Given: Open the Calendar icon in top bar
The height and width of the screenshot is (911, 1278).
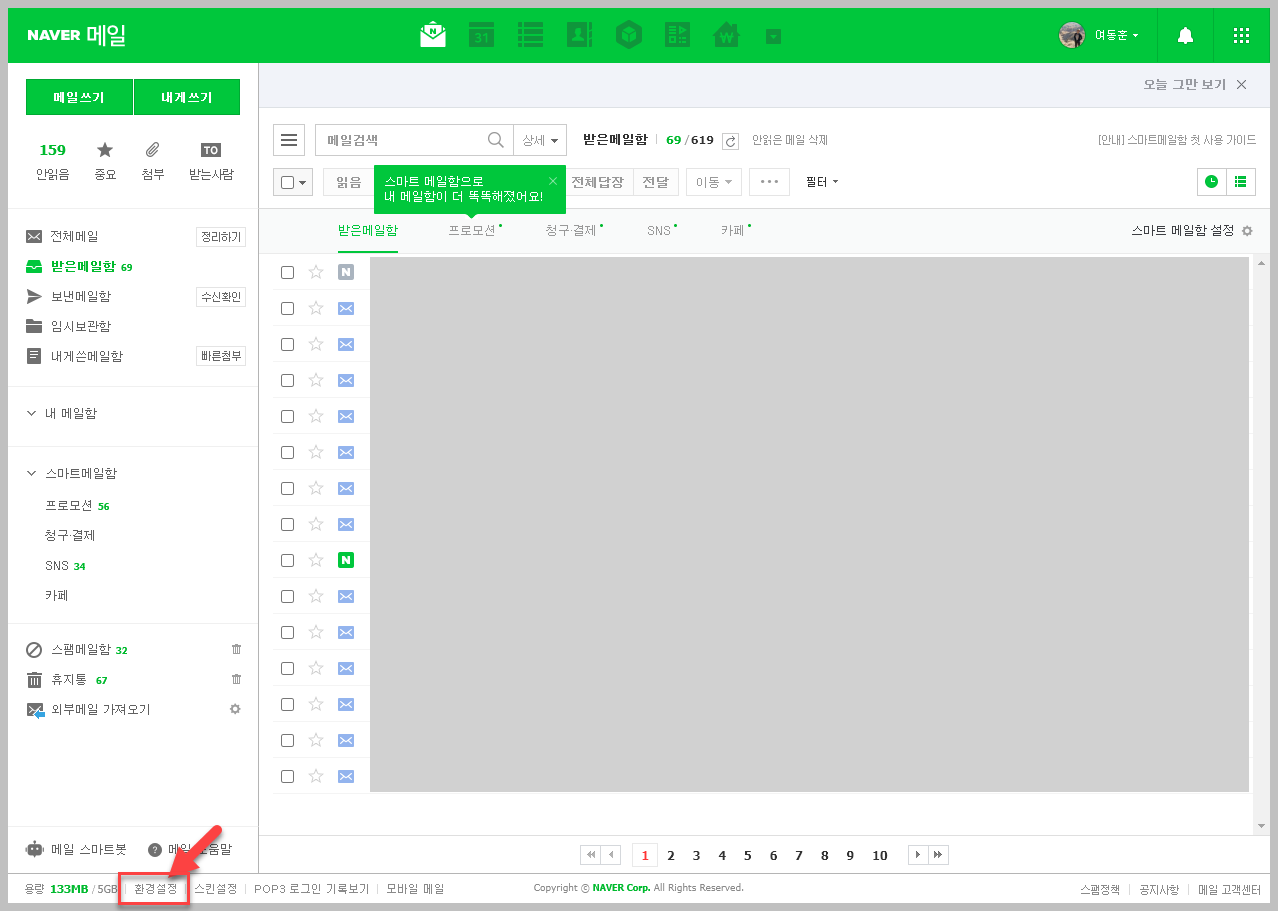Looking at the screenshot, I should 482,36.
